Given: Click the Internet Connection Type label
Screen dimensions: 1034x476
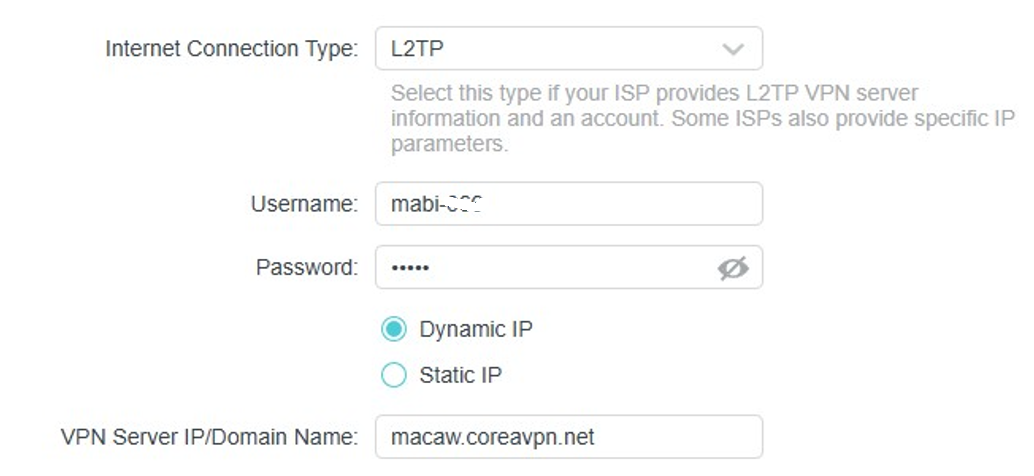Looking at the screenshot, I should (231, 49).
